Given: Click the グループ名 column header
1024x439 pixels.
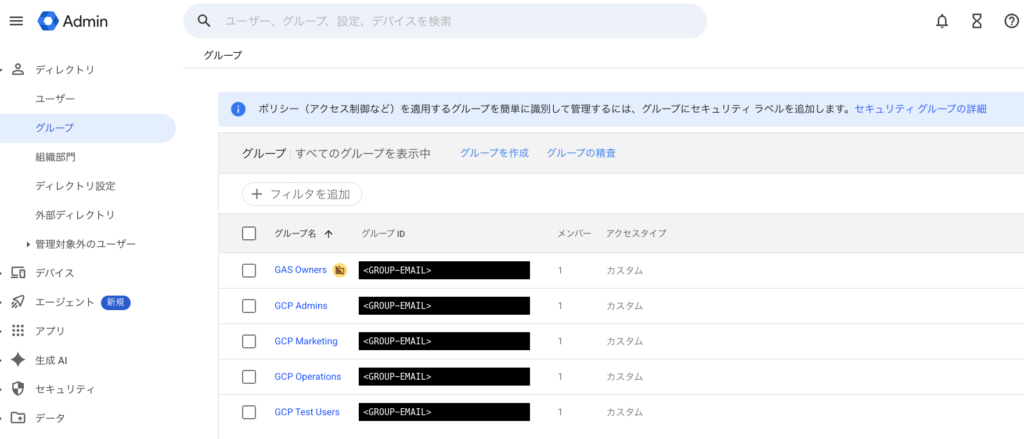Looking at the screenshot, I should [295, 234].
